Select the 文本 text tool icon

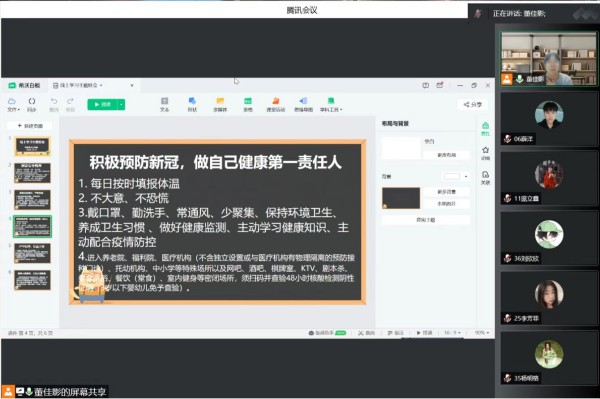click(164, 101)
